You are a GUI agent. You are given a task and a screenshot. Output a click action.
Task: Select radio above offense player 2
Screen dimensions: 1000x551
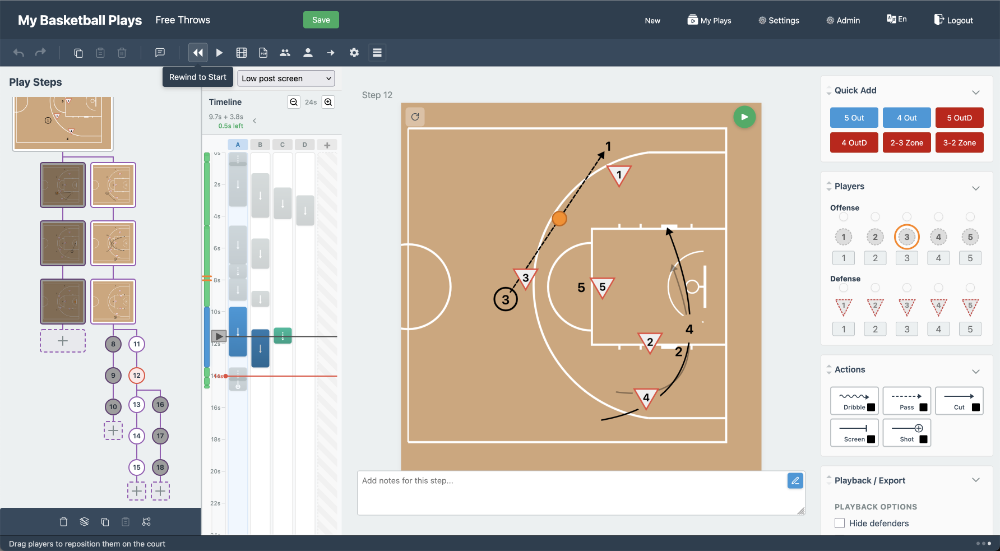(875, 217)
